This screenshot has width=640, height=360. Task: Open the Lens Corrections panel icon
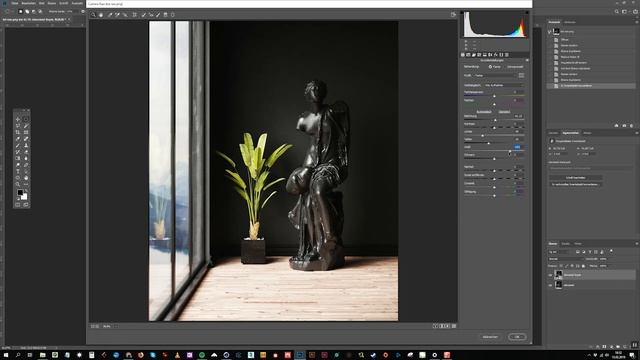490,55
